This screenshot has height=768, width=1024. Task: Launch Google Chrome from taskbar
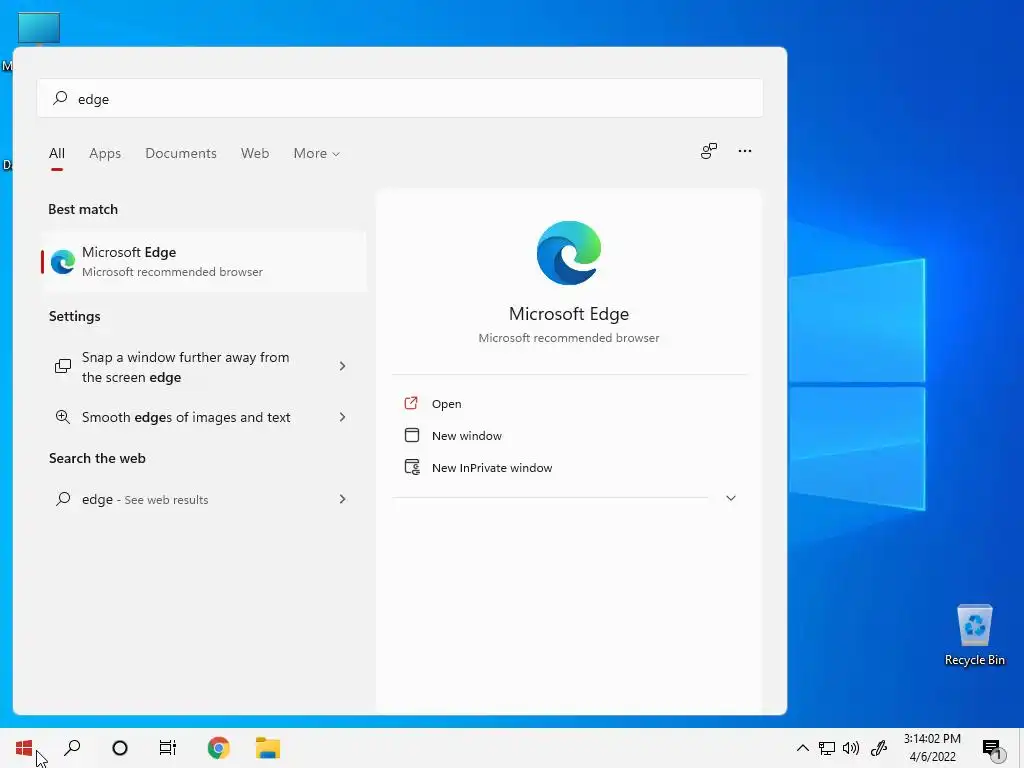coord(219,748)
